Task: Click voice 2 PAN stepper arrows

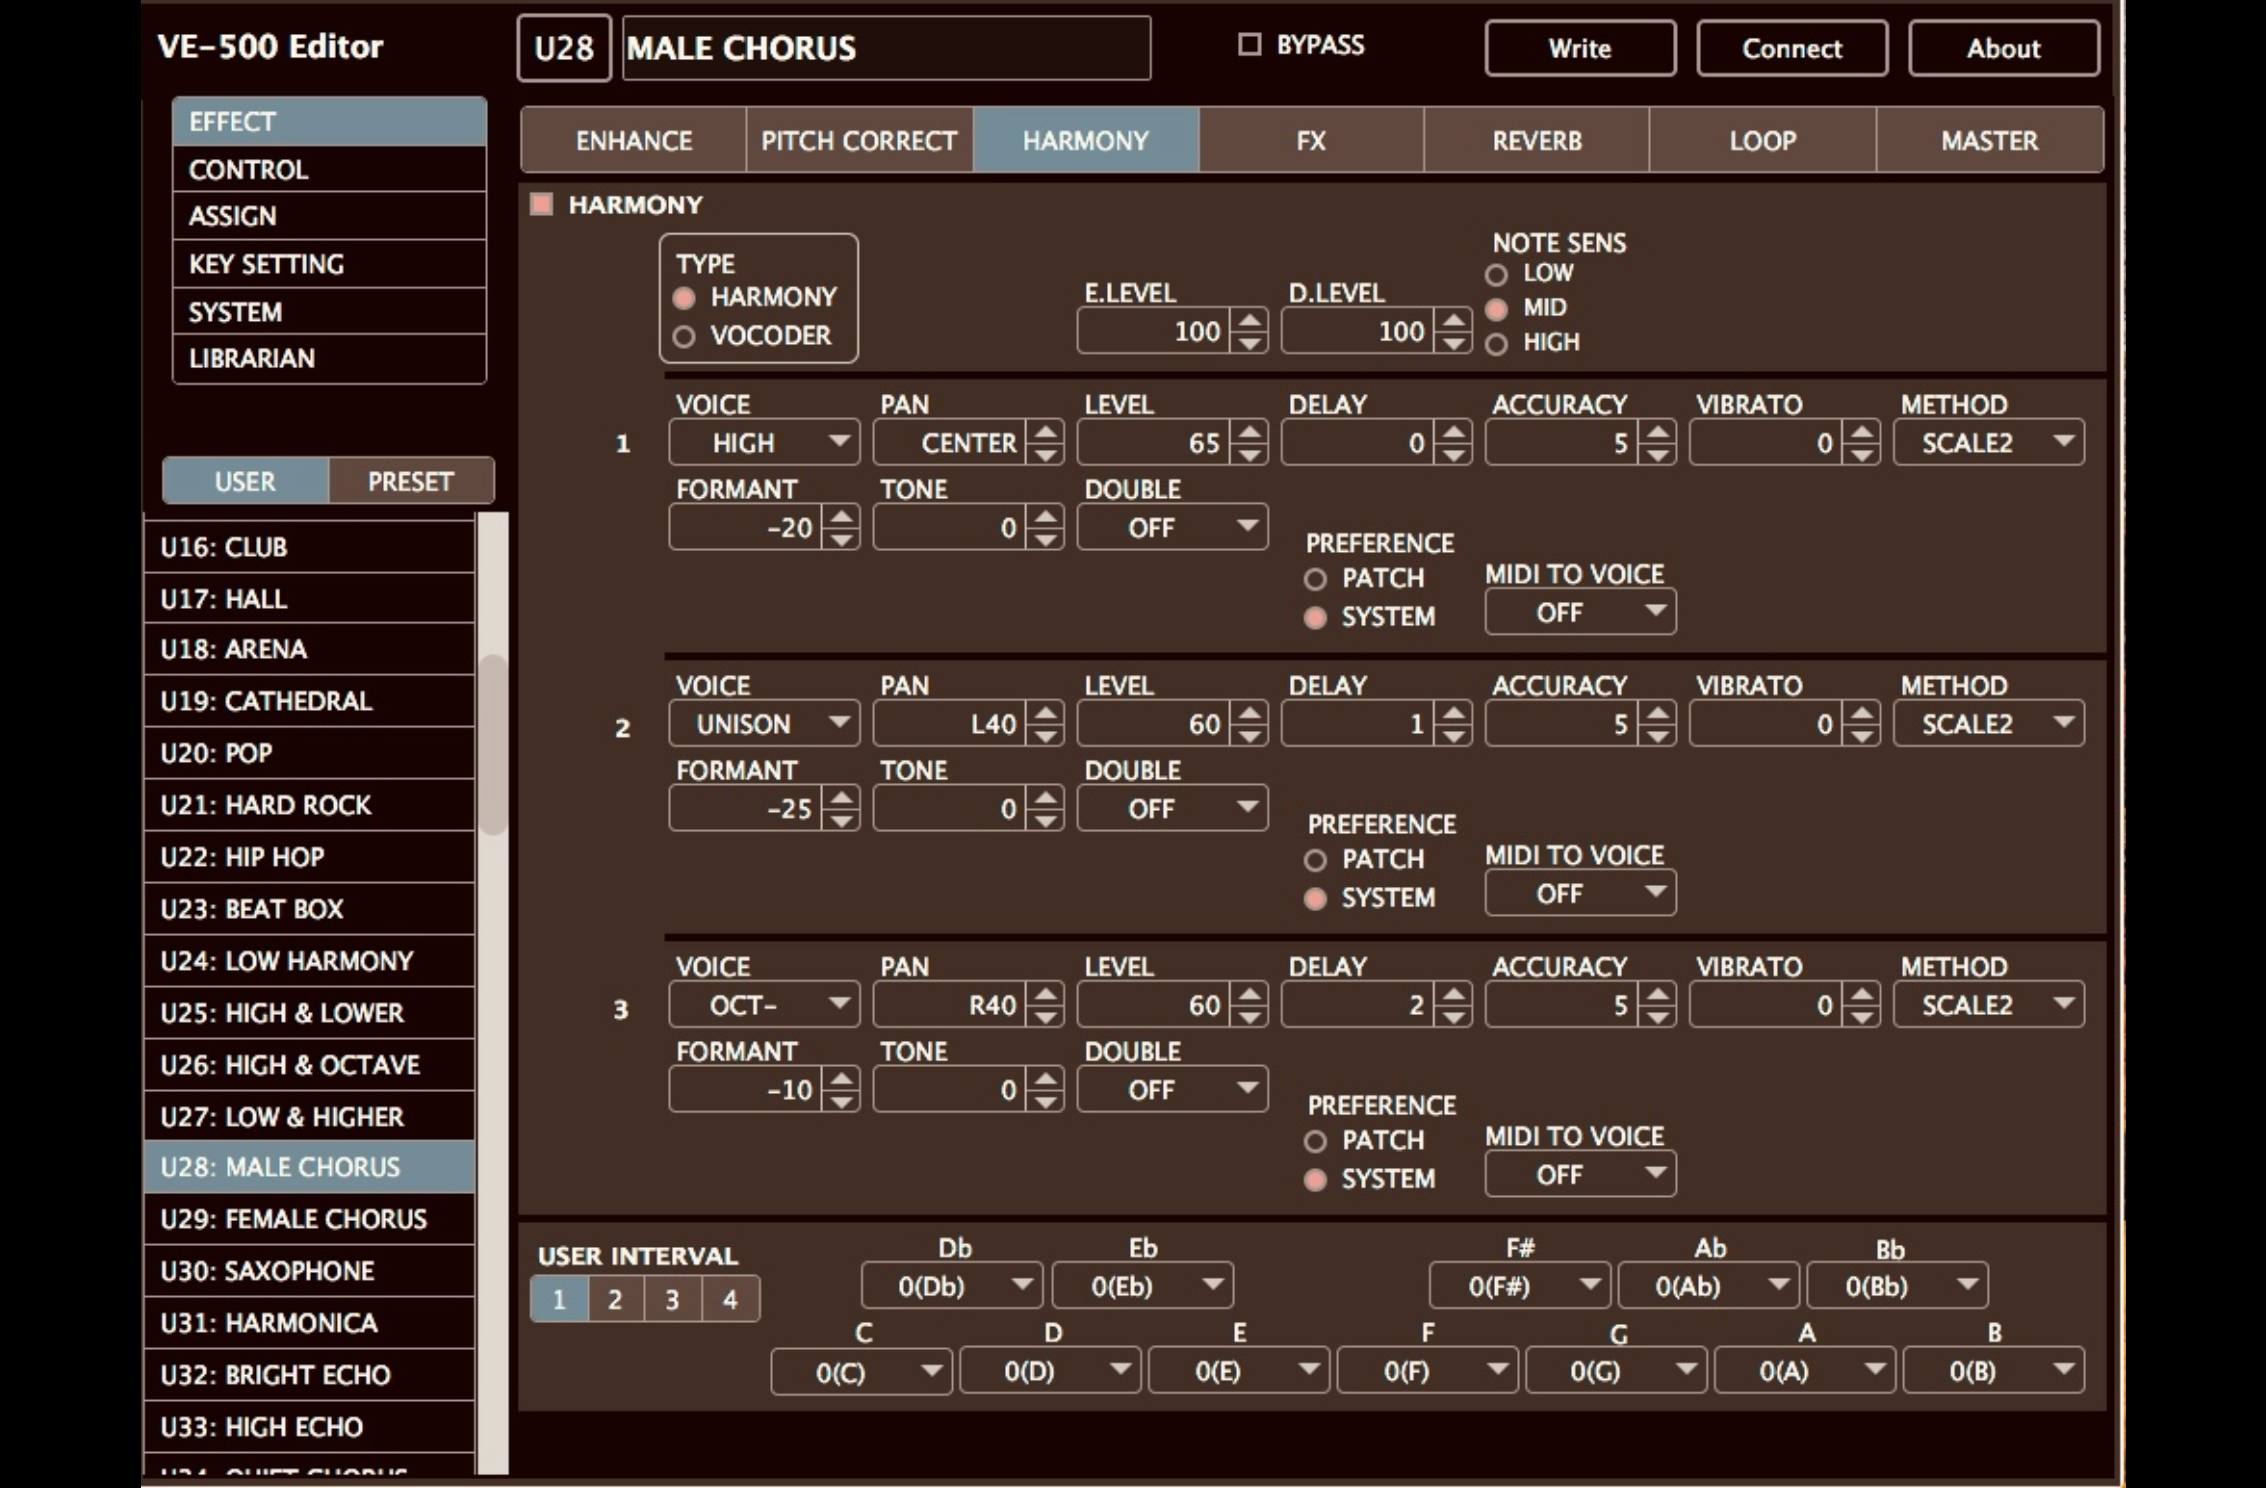Action: click(1045, 723)
